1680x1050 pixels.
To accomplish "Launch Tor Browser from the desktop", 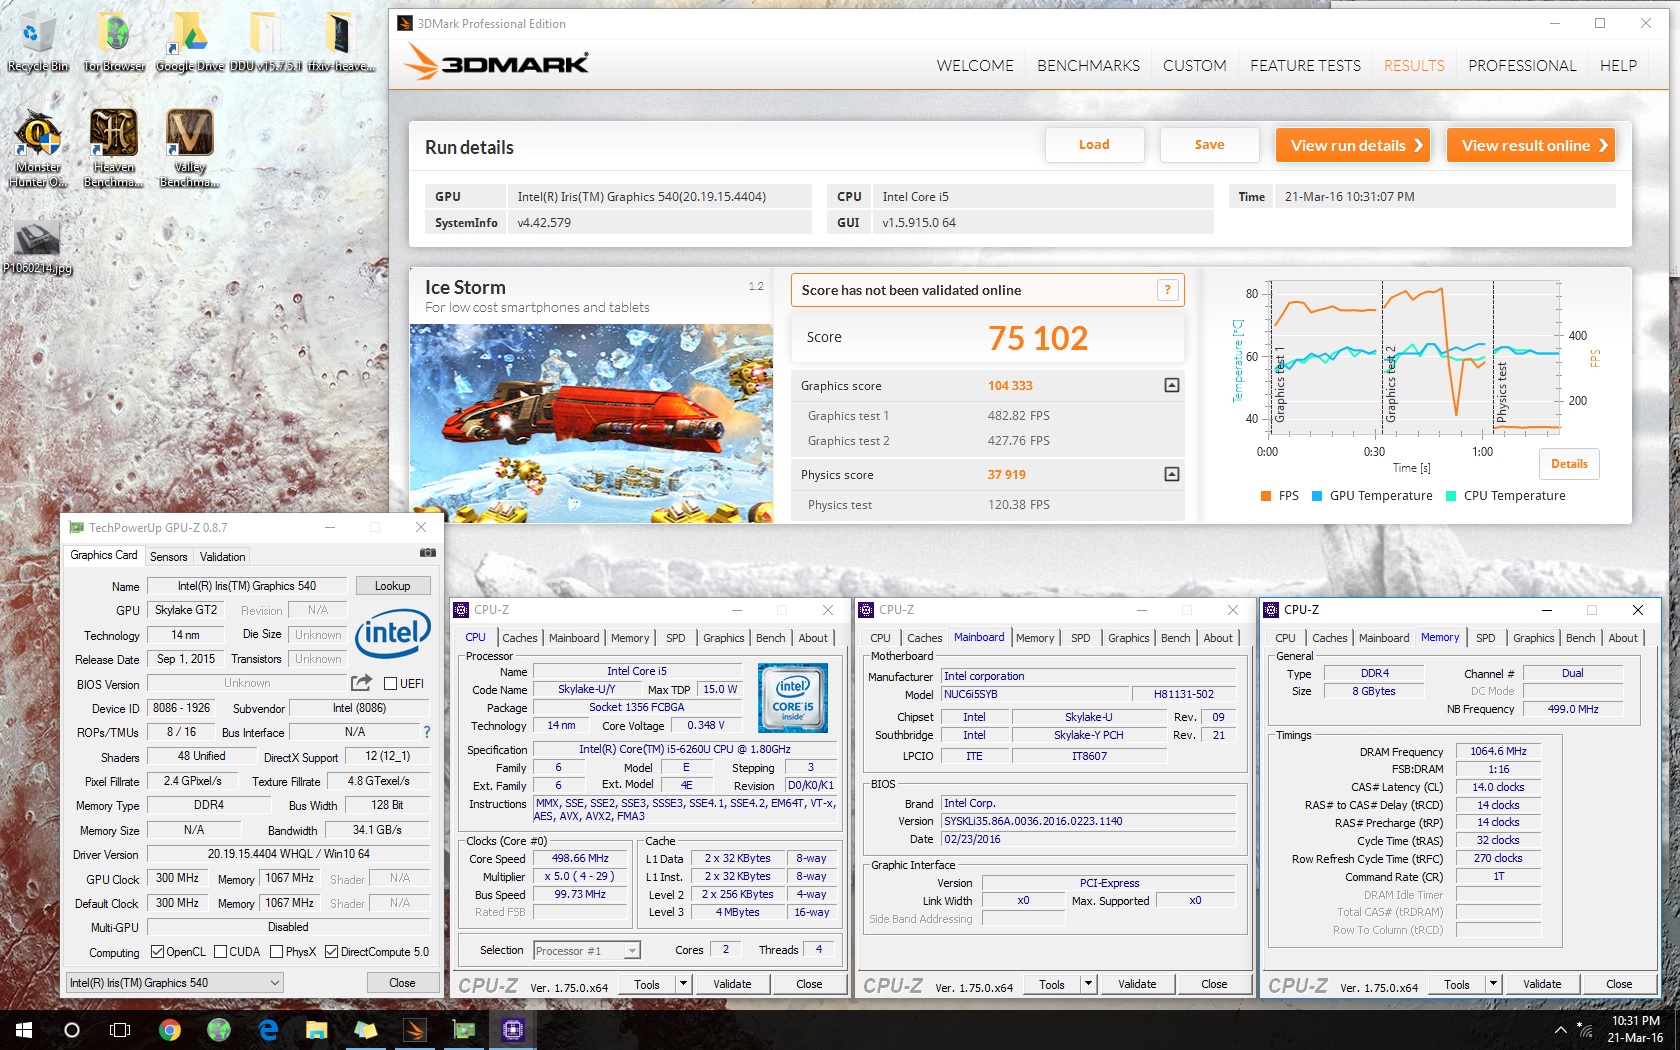I will [x=114, y=42].
